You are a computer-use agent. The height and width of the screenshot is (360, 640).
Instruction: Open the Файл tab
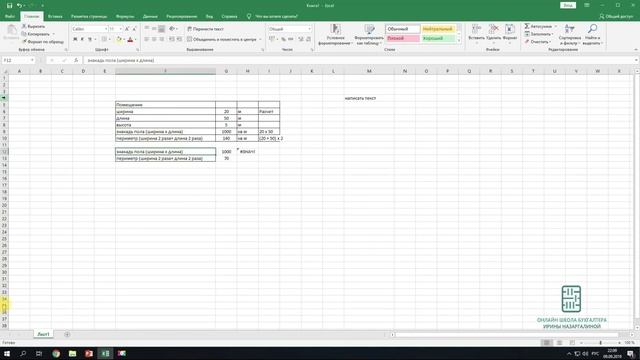10,16
